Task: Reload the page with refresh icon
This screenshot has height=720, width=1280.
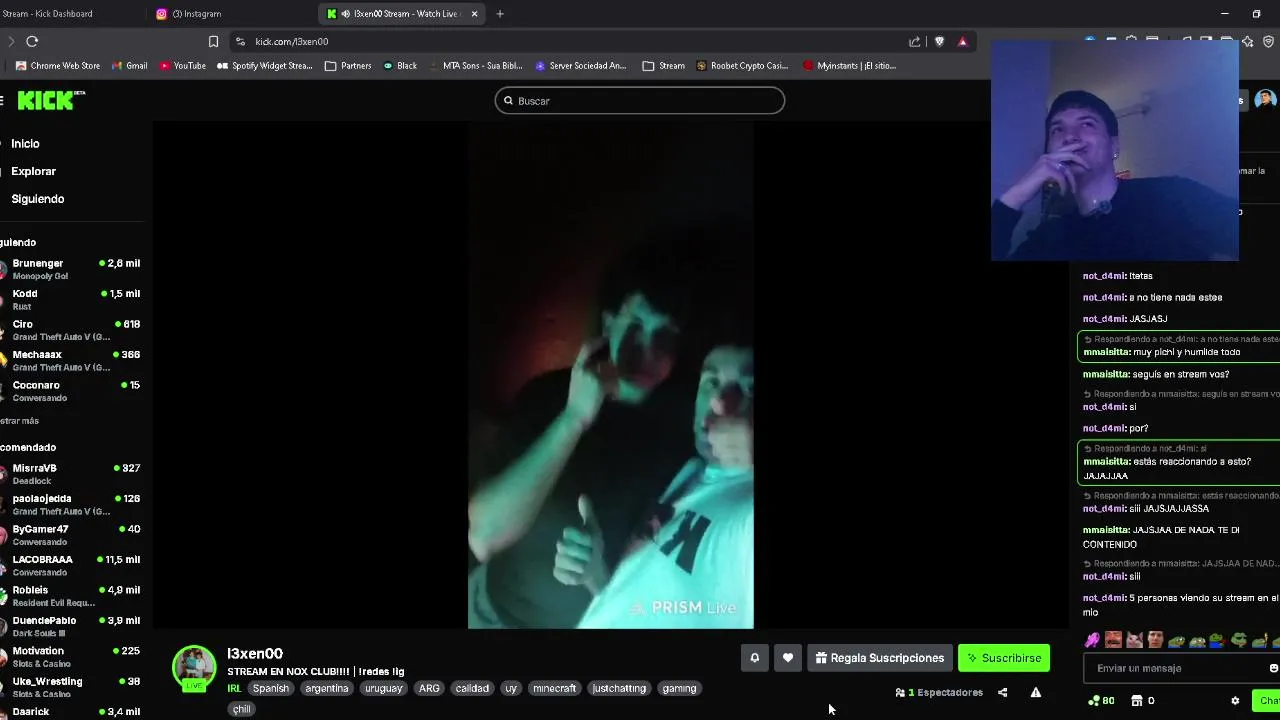Action: click(32, 41)
